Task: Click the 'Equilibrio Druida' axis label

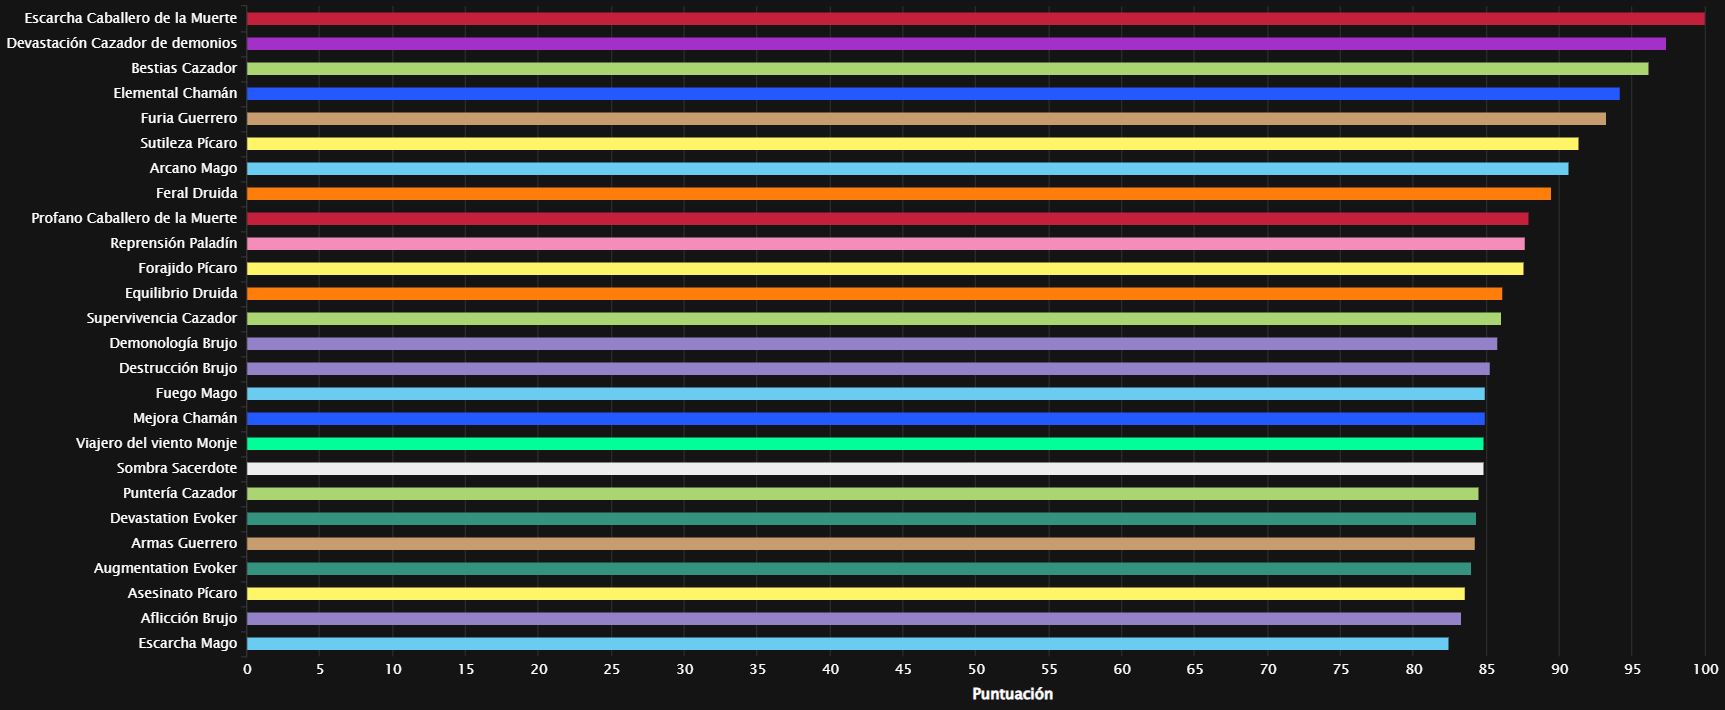Action: click(181, 293)
